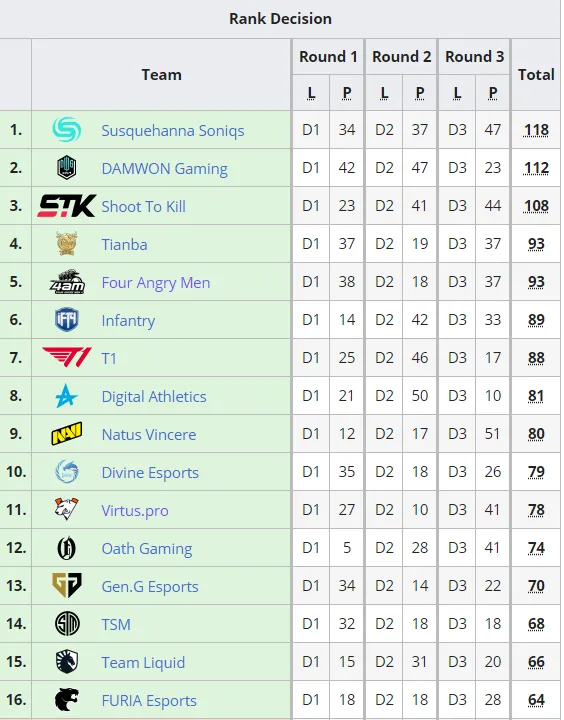Open the Tianba team link

click(x=124, y=245)
